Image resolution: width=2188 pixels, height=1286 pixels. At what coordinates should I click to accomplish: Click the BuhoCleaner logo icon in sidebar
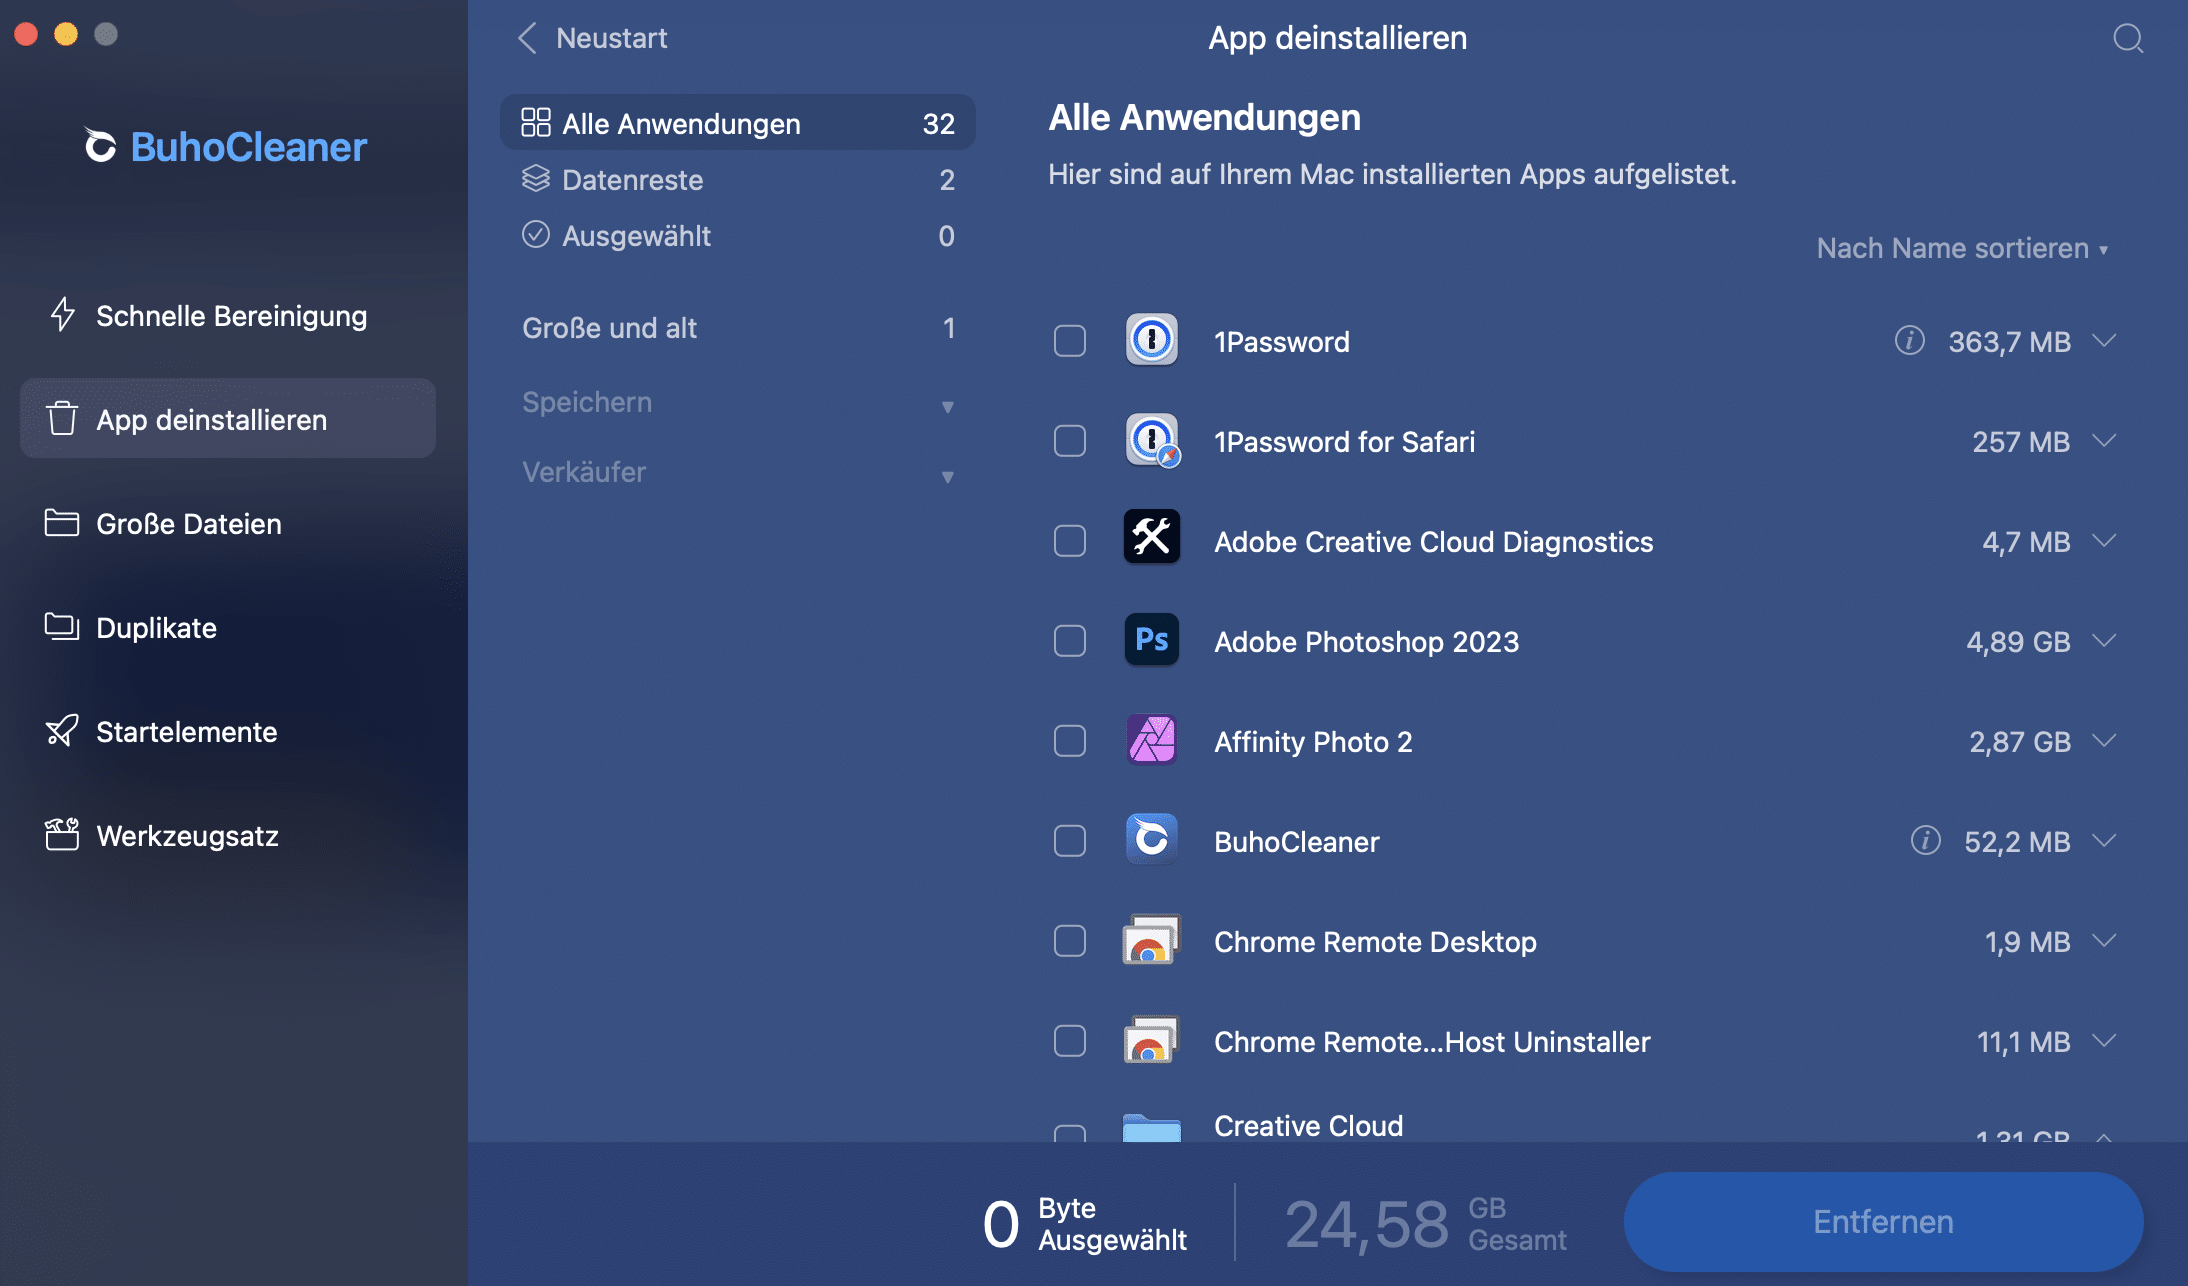[x=100, y=146]
